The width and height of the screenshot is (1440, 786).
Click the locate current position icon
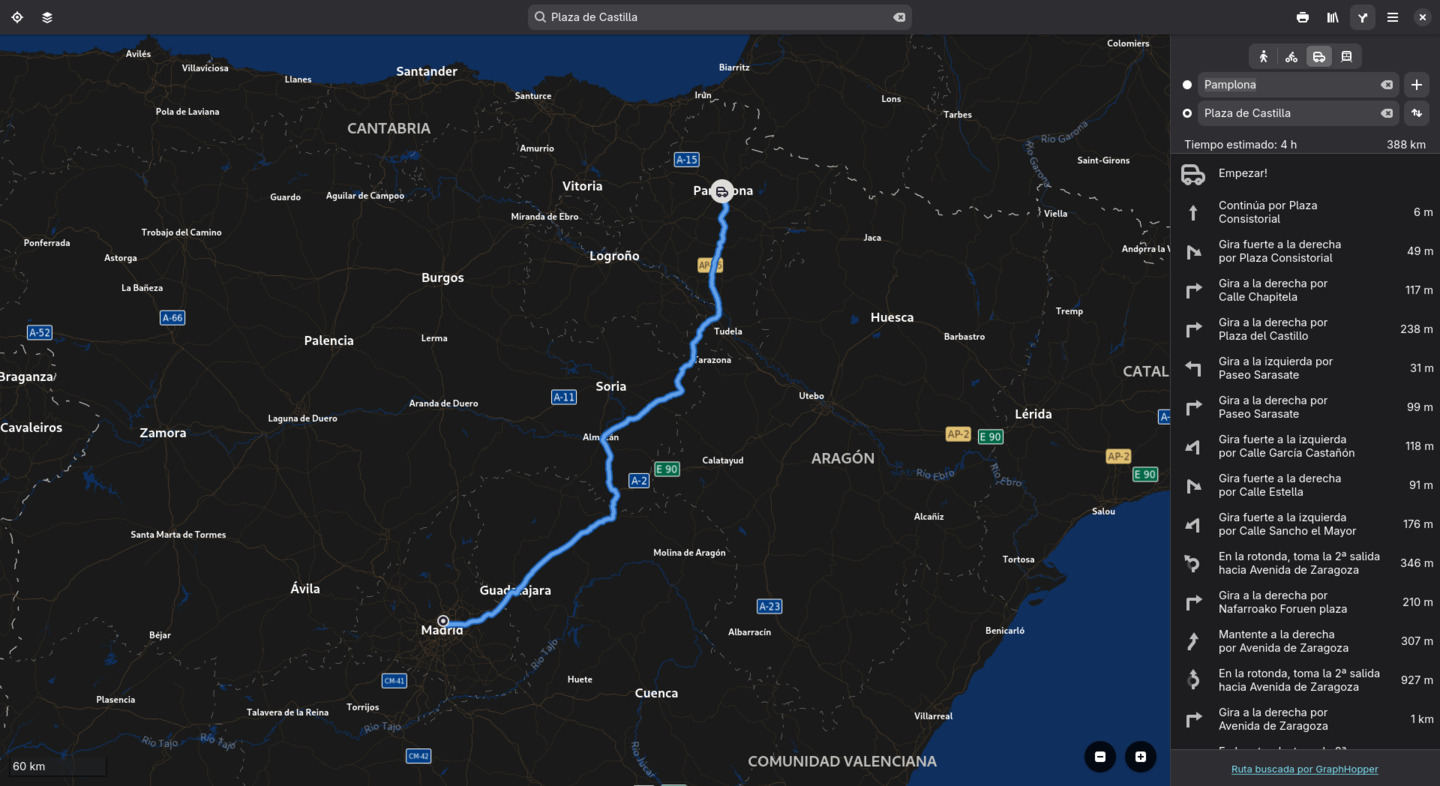pyautogui.click(x=17, y=17)
